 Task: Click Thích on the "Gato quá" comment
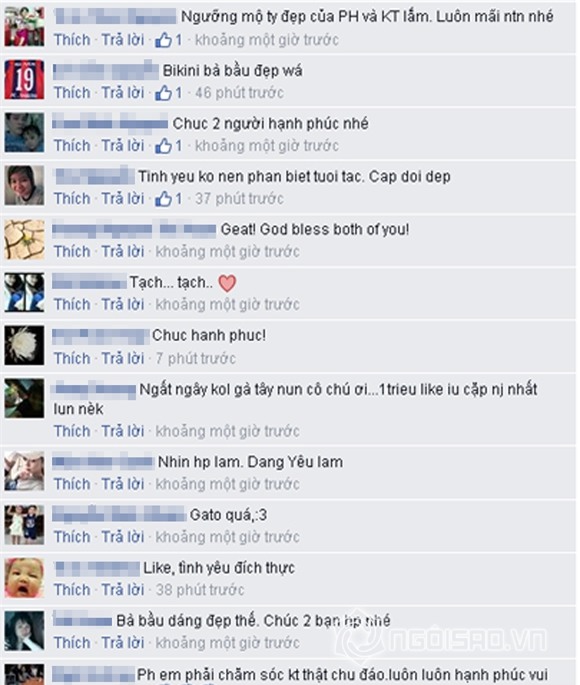(72, 537)
